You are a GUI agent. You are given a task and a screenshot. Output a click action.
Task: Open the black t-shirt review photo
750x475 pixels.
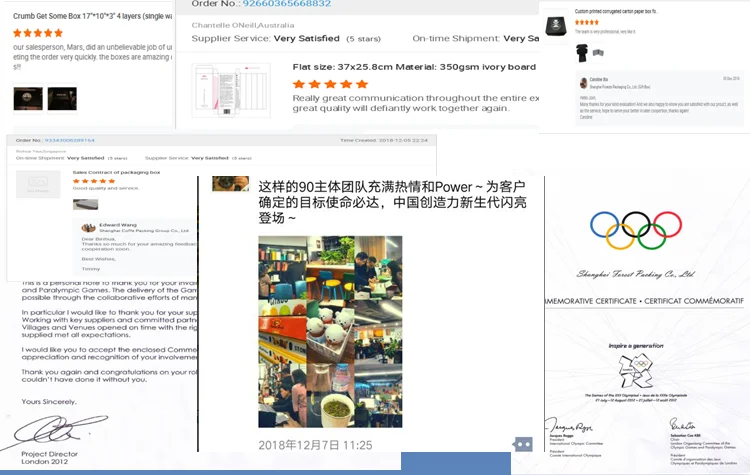[x=581, y=52]
